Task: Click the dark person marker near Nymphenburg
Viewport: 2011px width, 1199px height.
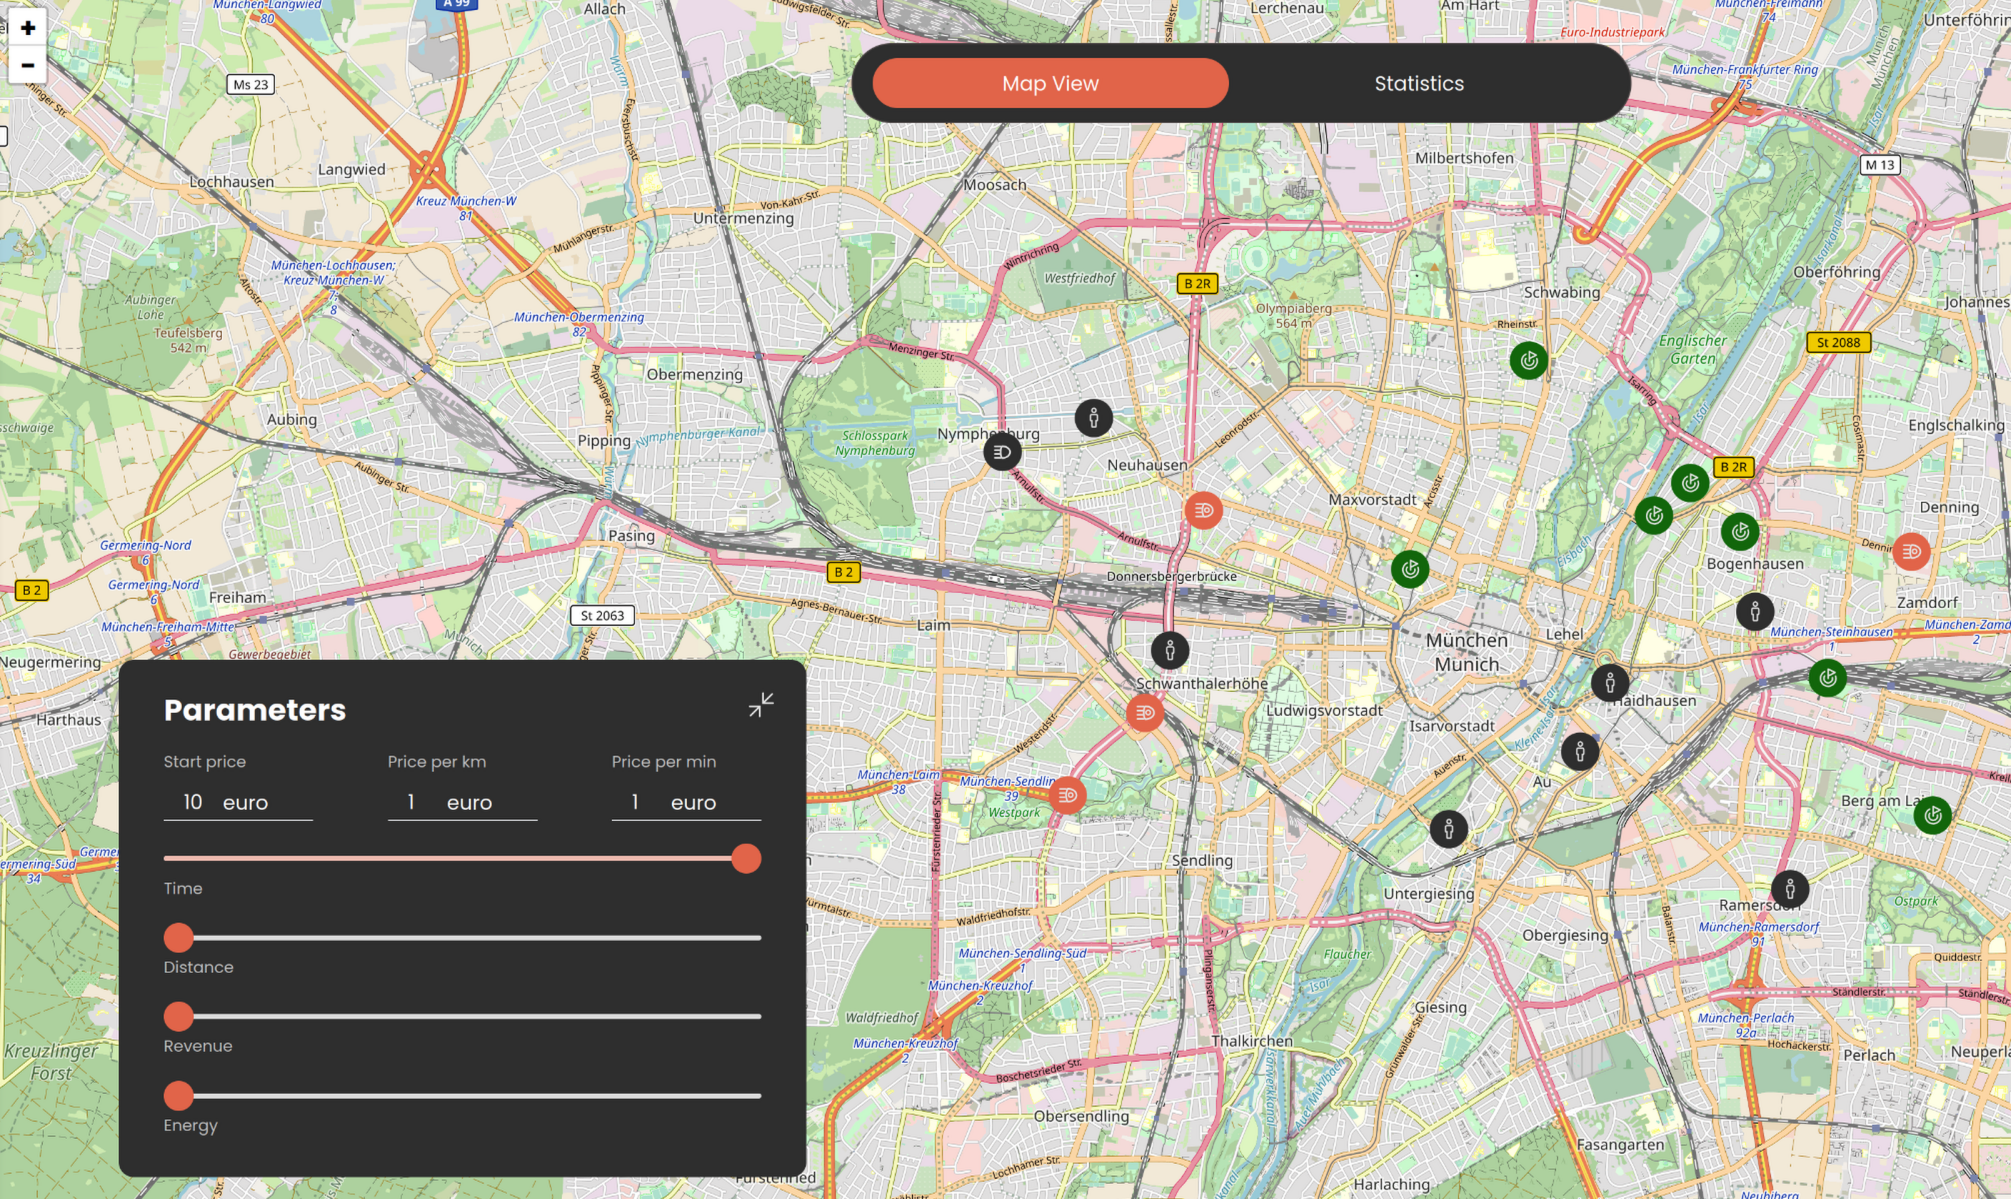Action: 1093,417
